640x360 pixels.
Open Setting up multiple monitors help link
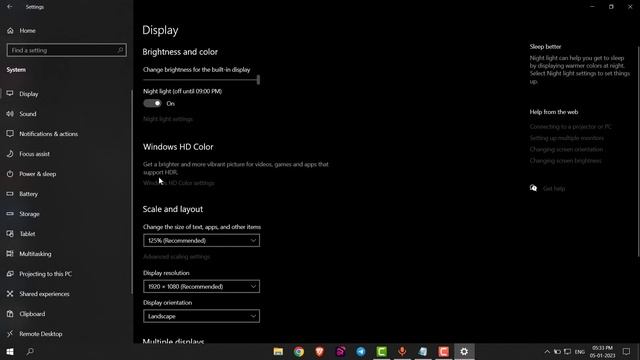point(567,138)
